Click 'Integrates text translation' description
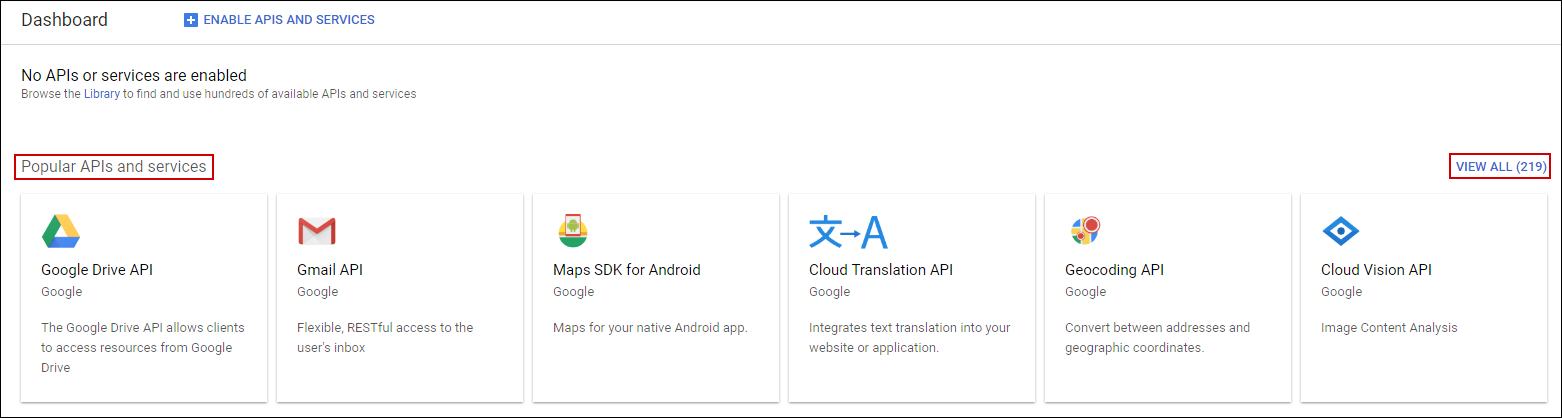1562x418 pixels. point(910,338)
